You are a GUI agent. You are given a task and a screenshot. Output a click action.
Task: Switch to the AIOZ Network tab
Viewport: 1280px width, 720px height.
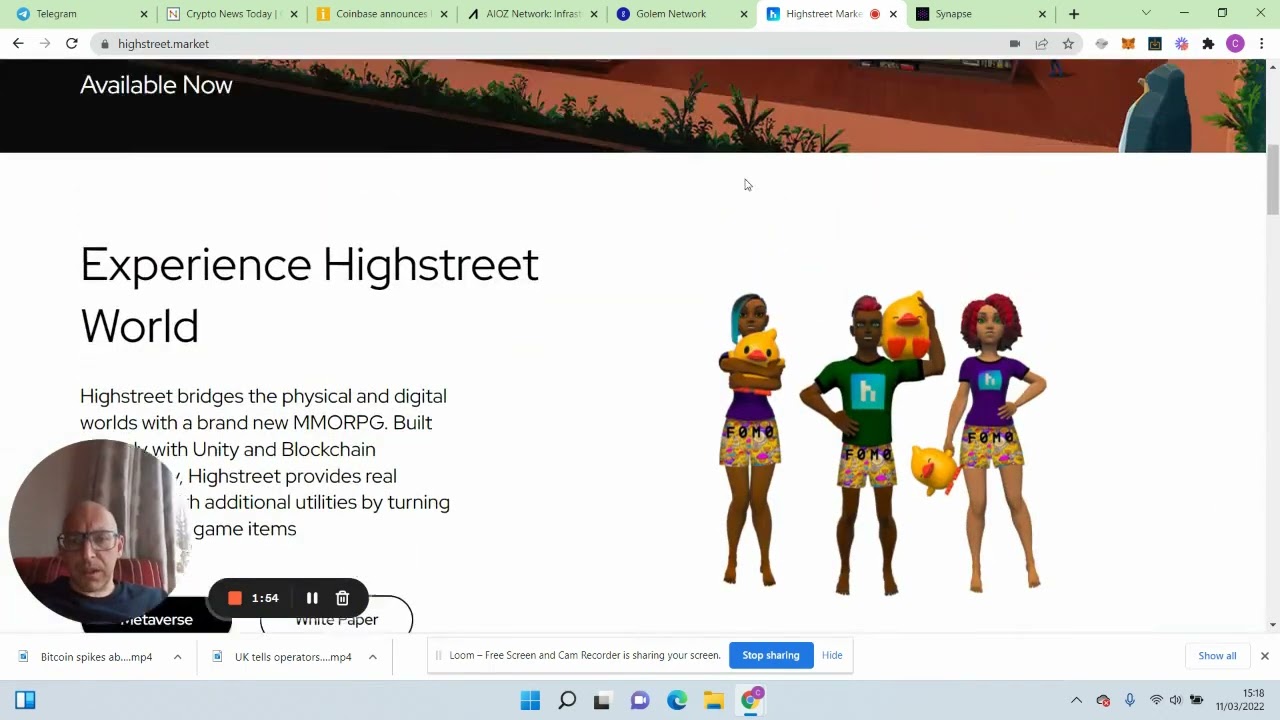531,14
